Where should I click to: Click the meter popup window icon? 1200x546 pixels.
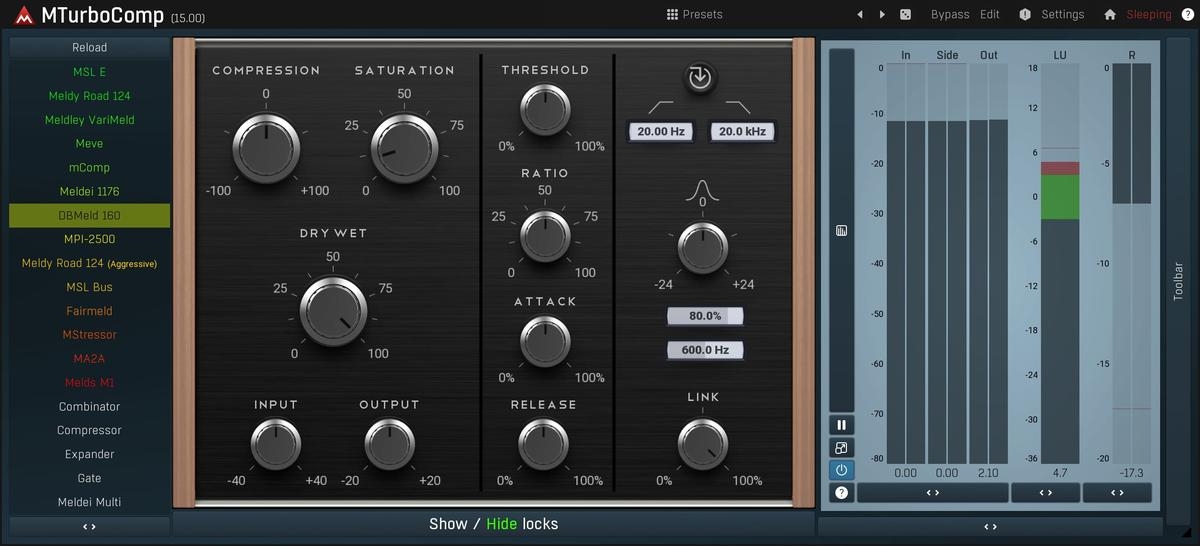pyautogui.click(x=841, y=448)
